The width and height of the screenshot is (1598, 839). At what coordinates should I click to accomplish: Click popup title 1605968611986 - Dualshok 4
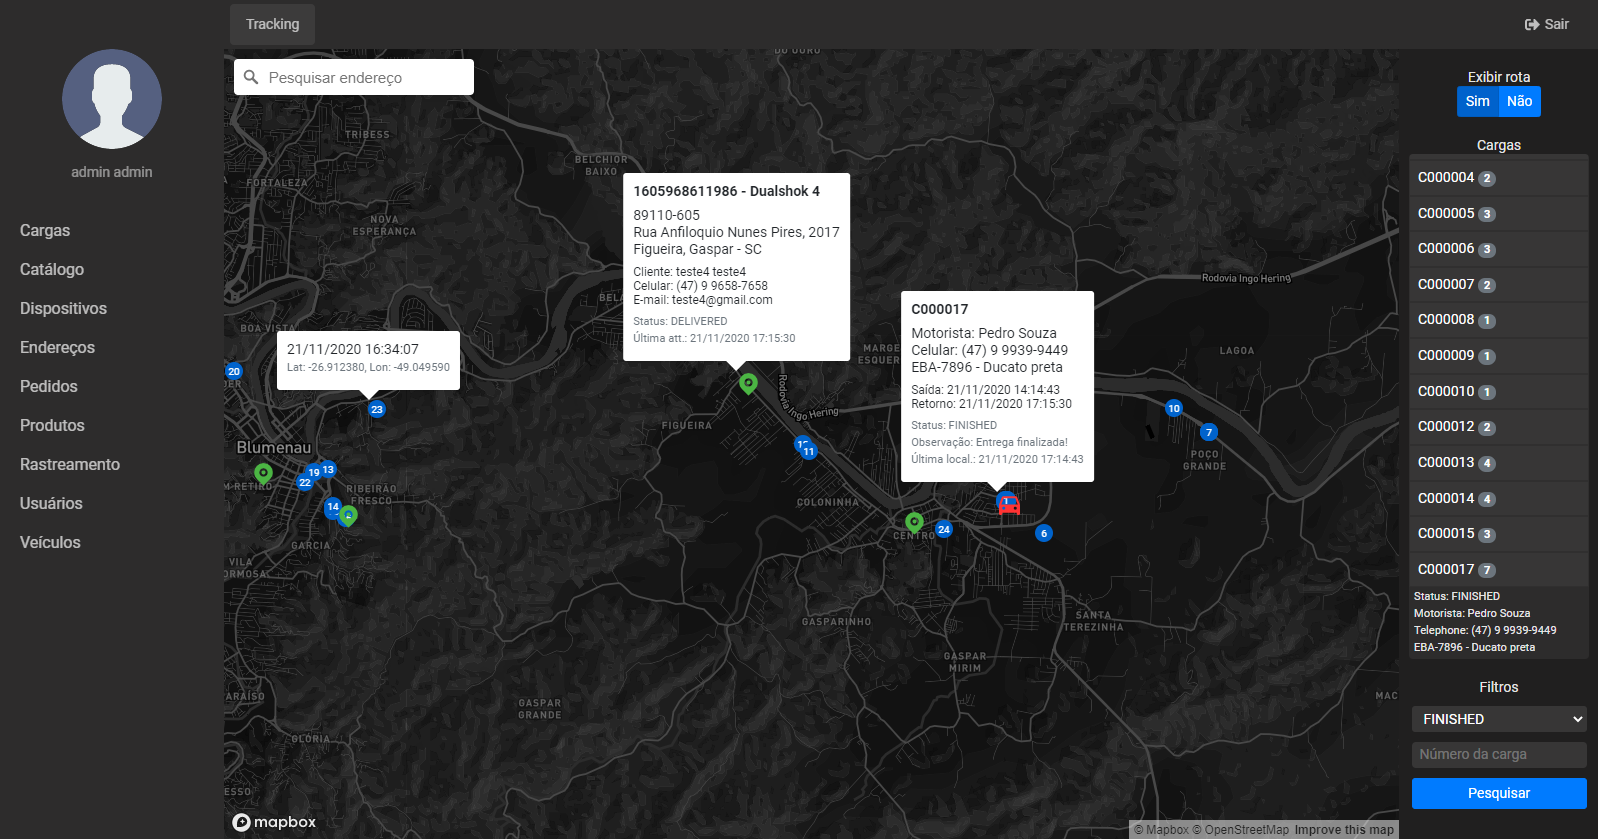726,191
